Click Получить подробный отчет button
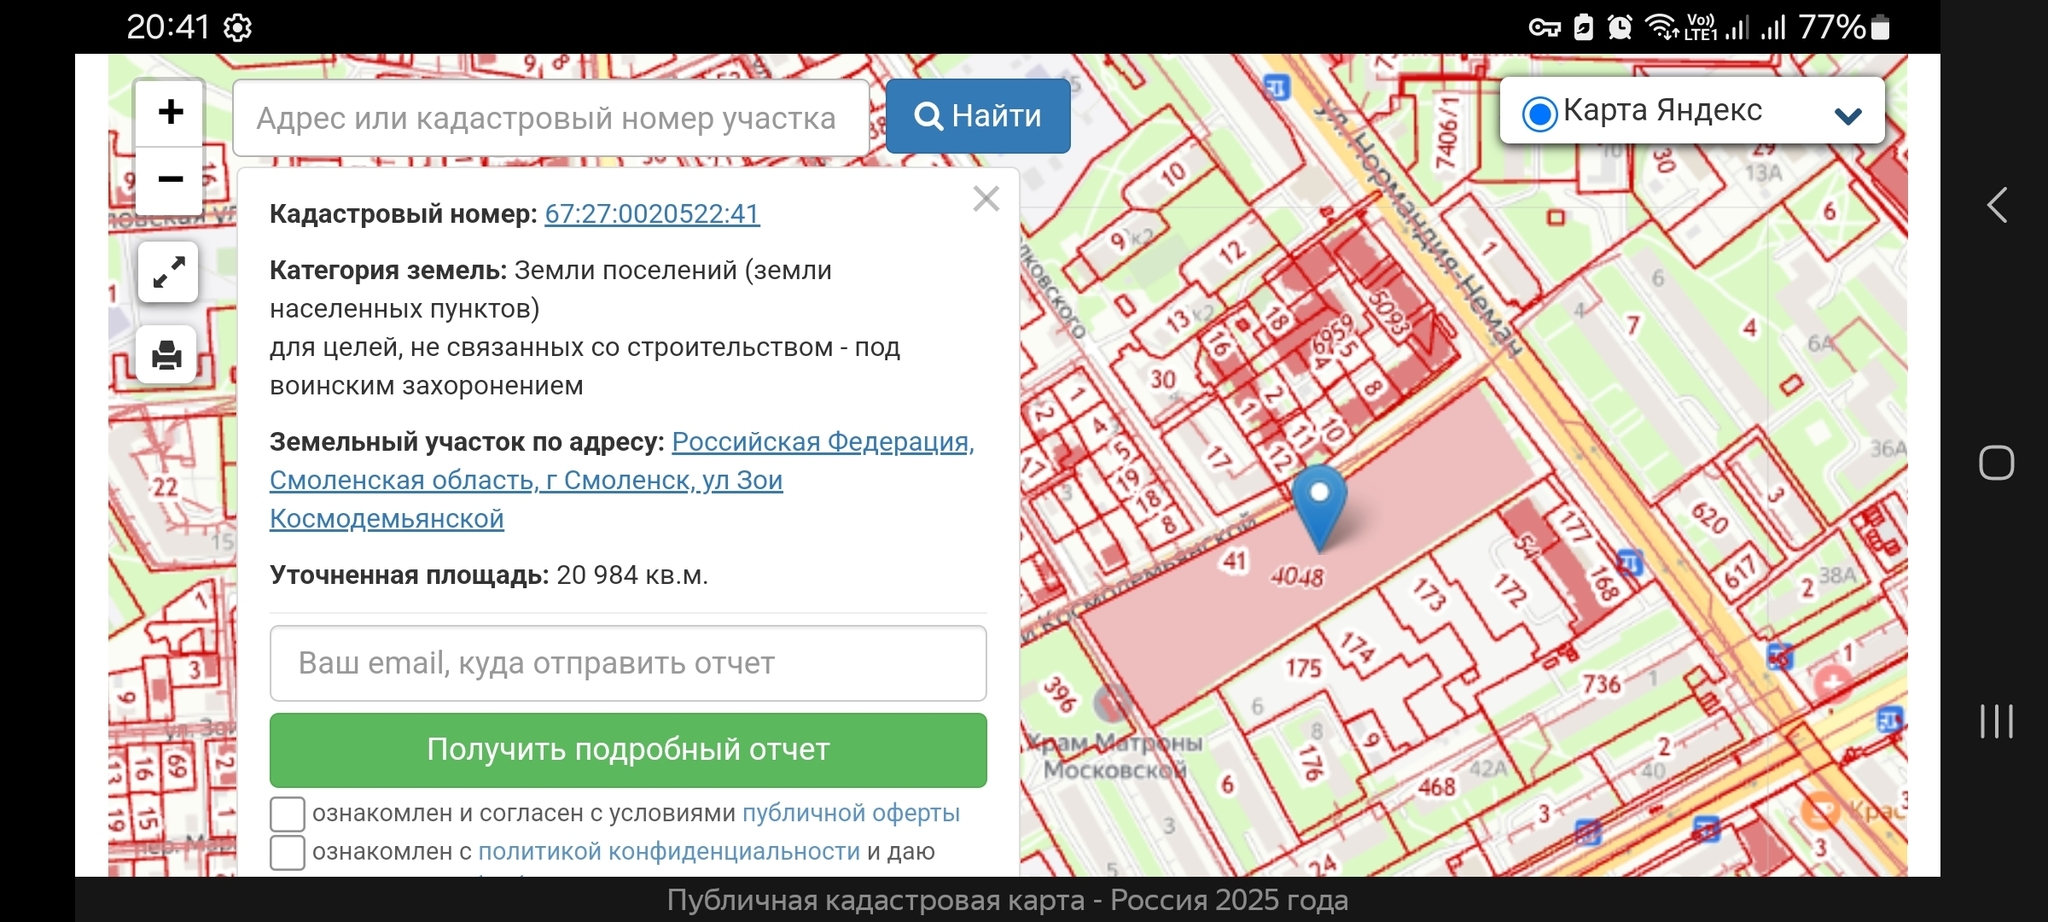The image size is (2048, 922). (x=628, y=750)
